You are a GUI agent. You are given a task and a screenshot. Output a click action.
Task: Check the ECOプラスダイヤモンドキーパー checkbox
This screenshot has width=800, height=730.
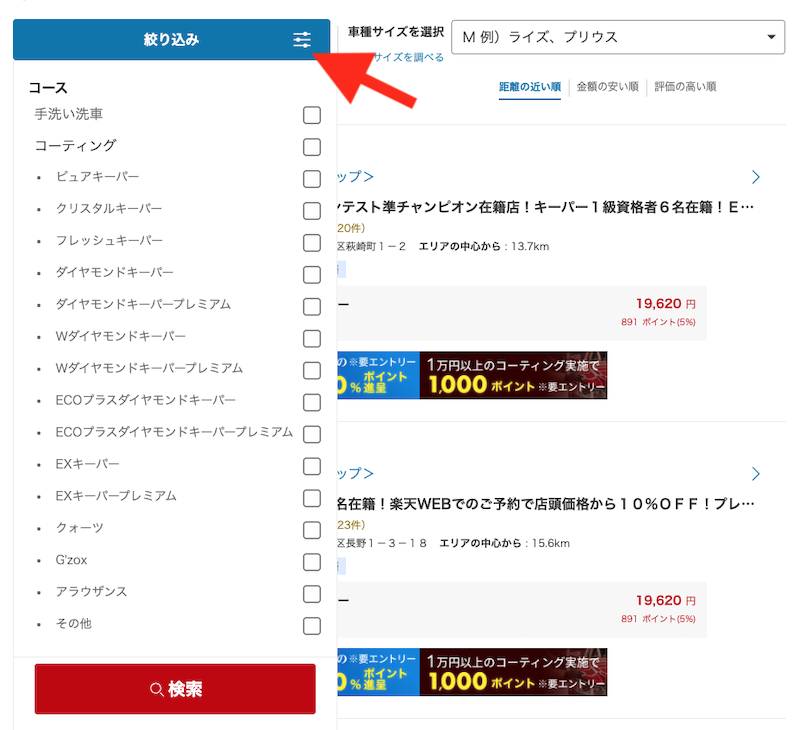[312, 401]
